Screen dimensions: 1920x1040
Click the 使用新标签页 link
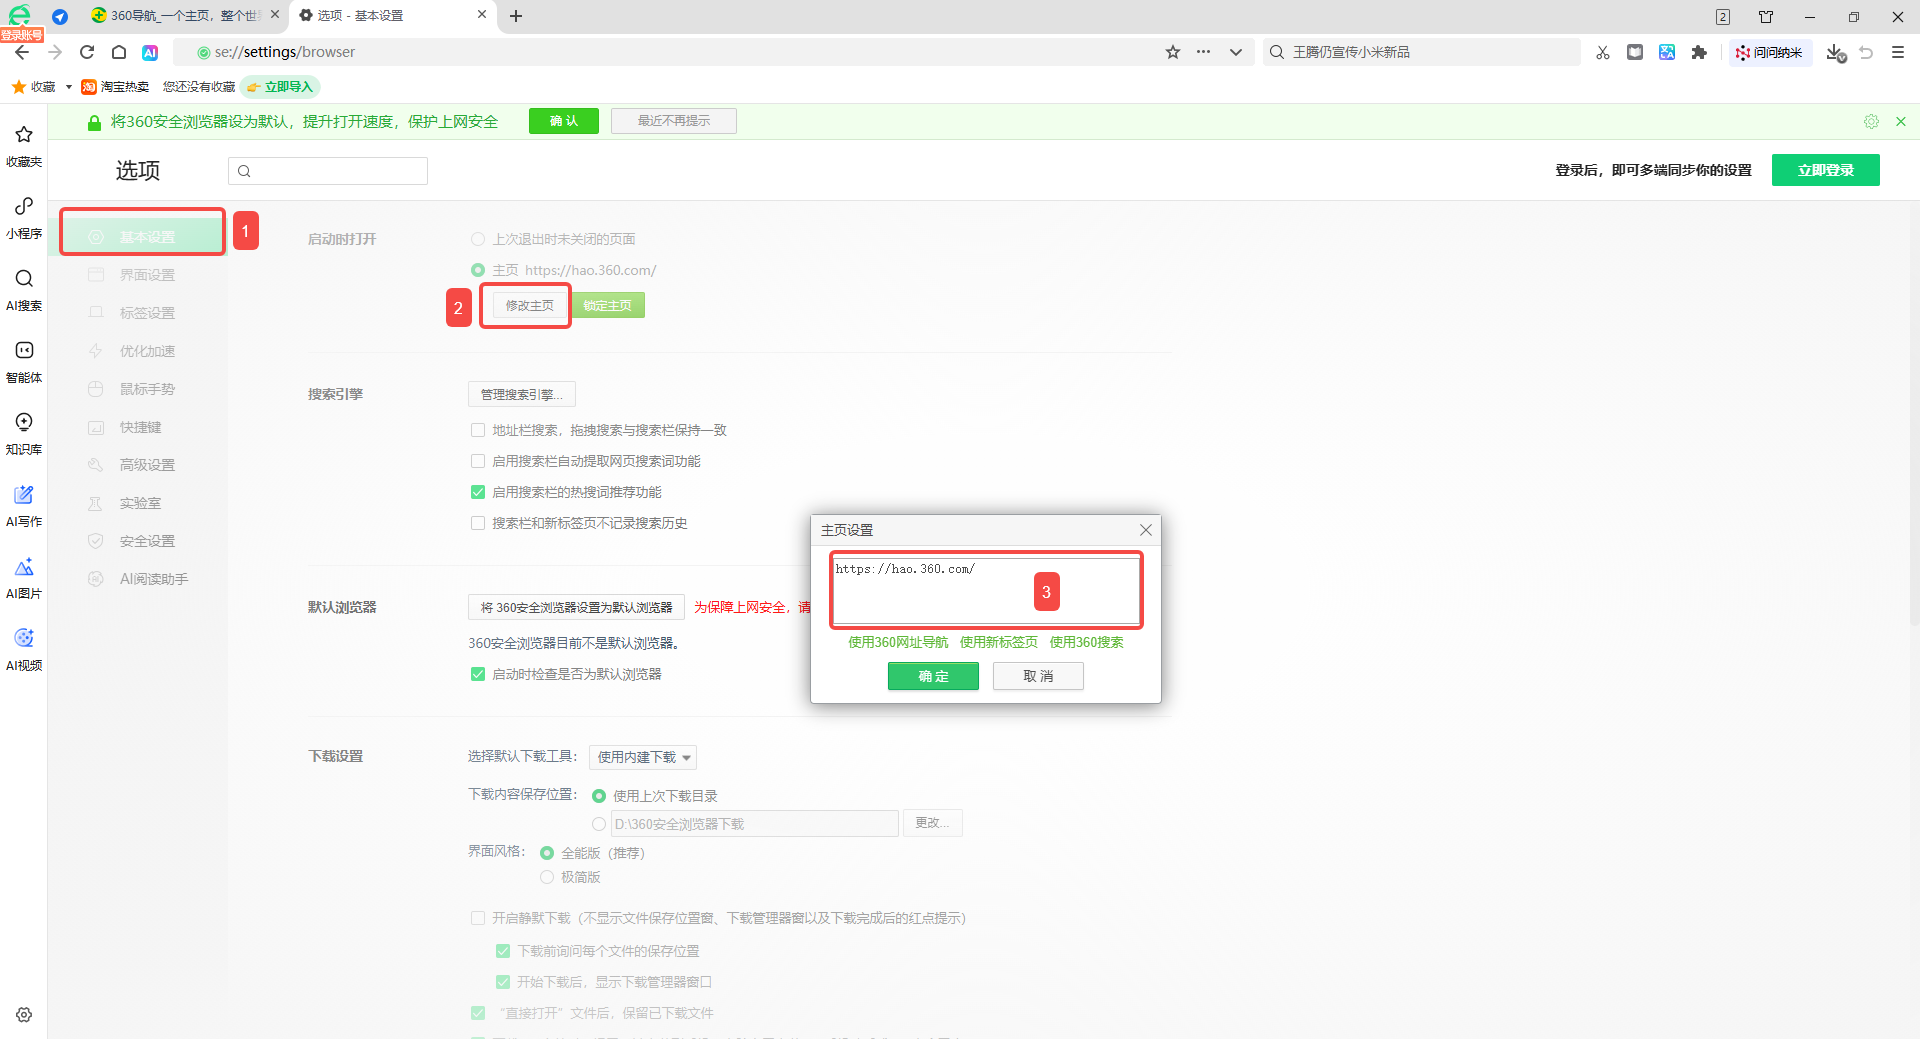tap(998, 642)
